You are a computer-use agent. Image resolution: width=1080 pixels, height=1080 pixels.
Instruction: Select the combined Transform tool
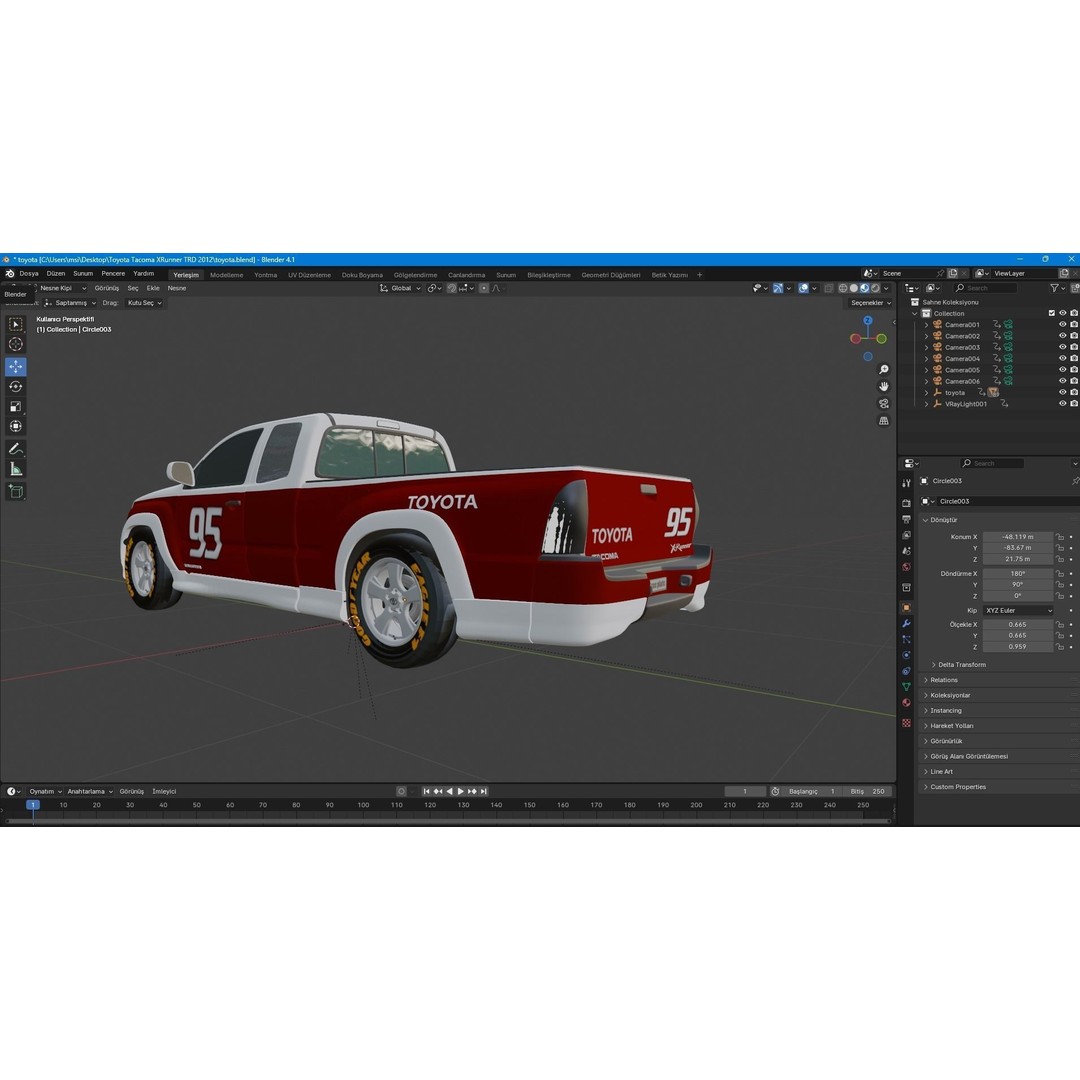pyautogui.click(x=16, y=426)
